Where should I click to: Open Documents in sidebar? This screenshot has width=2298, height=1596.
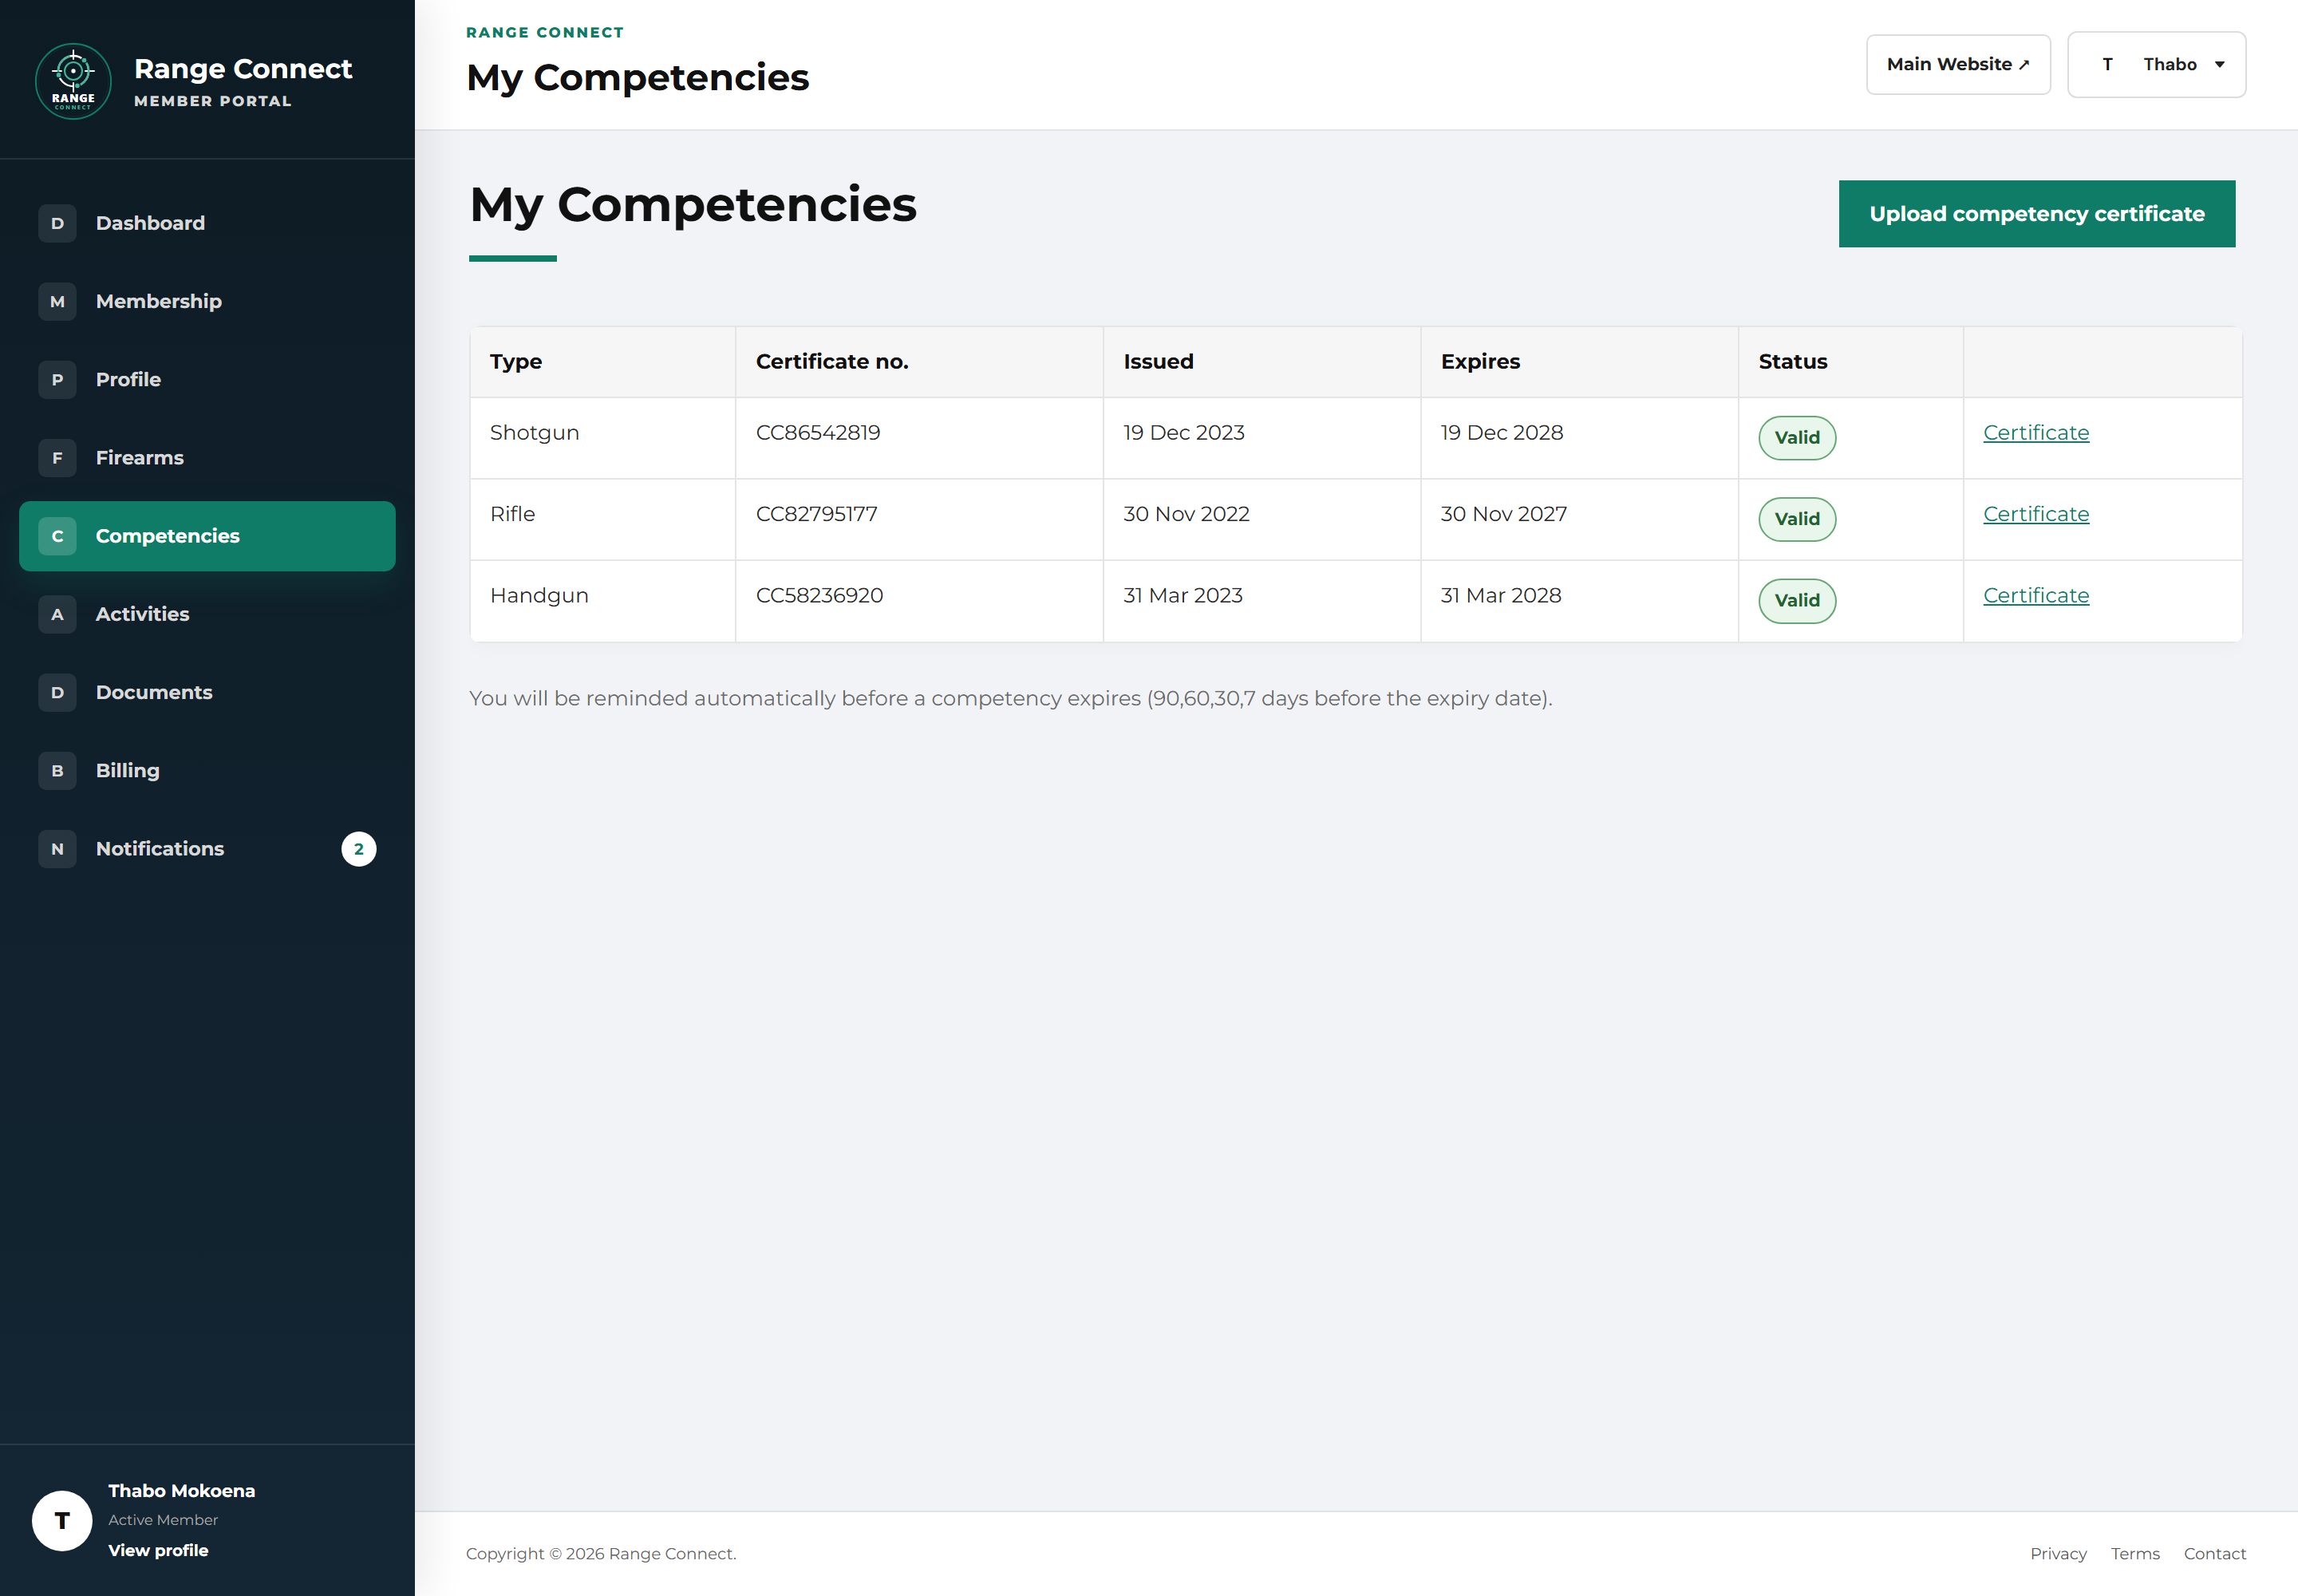tap(207, 692)
